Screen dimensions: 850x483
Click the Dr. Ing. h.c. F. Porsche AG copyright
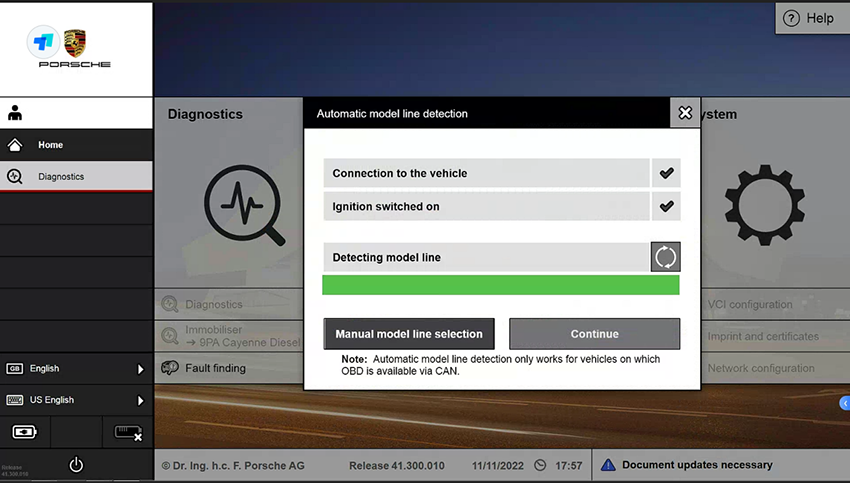tap(233, 466)
